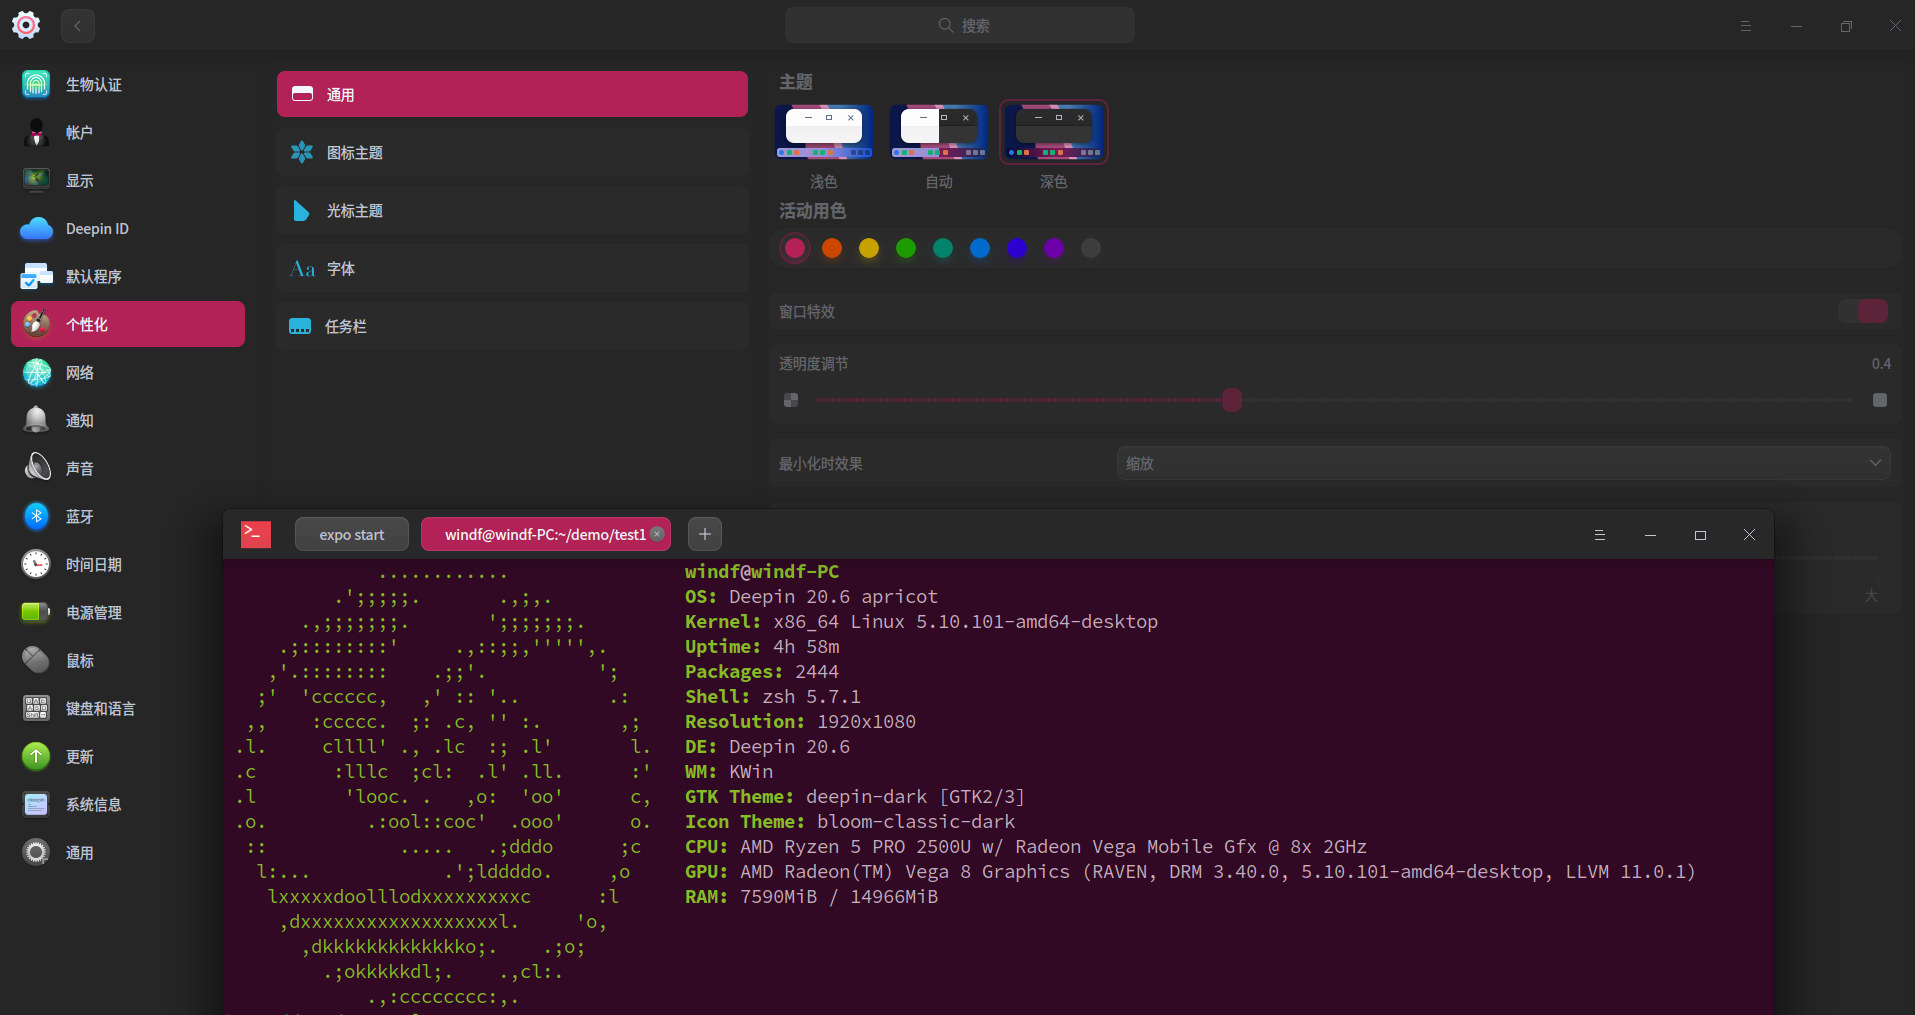This screenshot has height=1015, width=1915.
Task: Open the 电源管理 battery icon
Action: pyautogui.click(x=36, y=612)
